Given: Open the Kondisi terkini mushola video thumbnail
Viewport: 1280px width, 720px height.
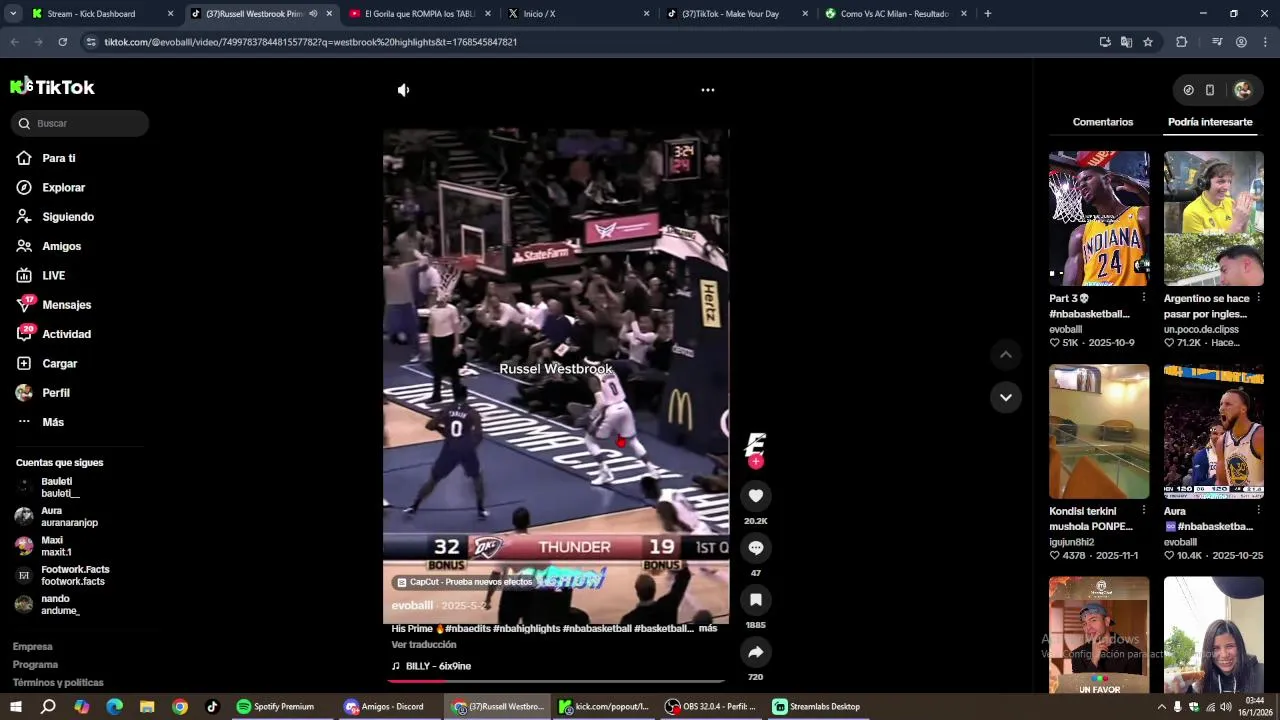Looking at the screenshot, I should click(1099, 431).
